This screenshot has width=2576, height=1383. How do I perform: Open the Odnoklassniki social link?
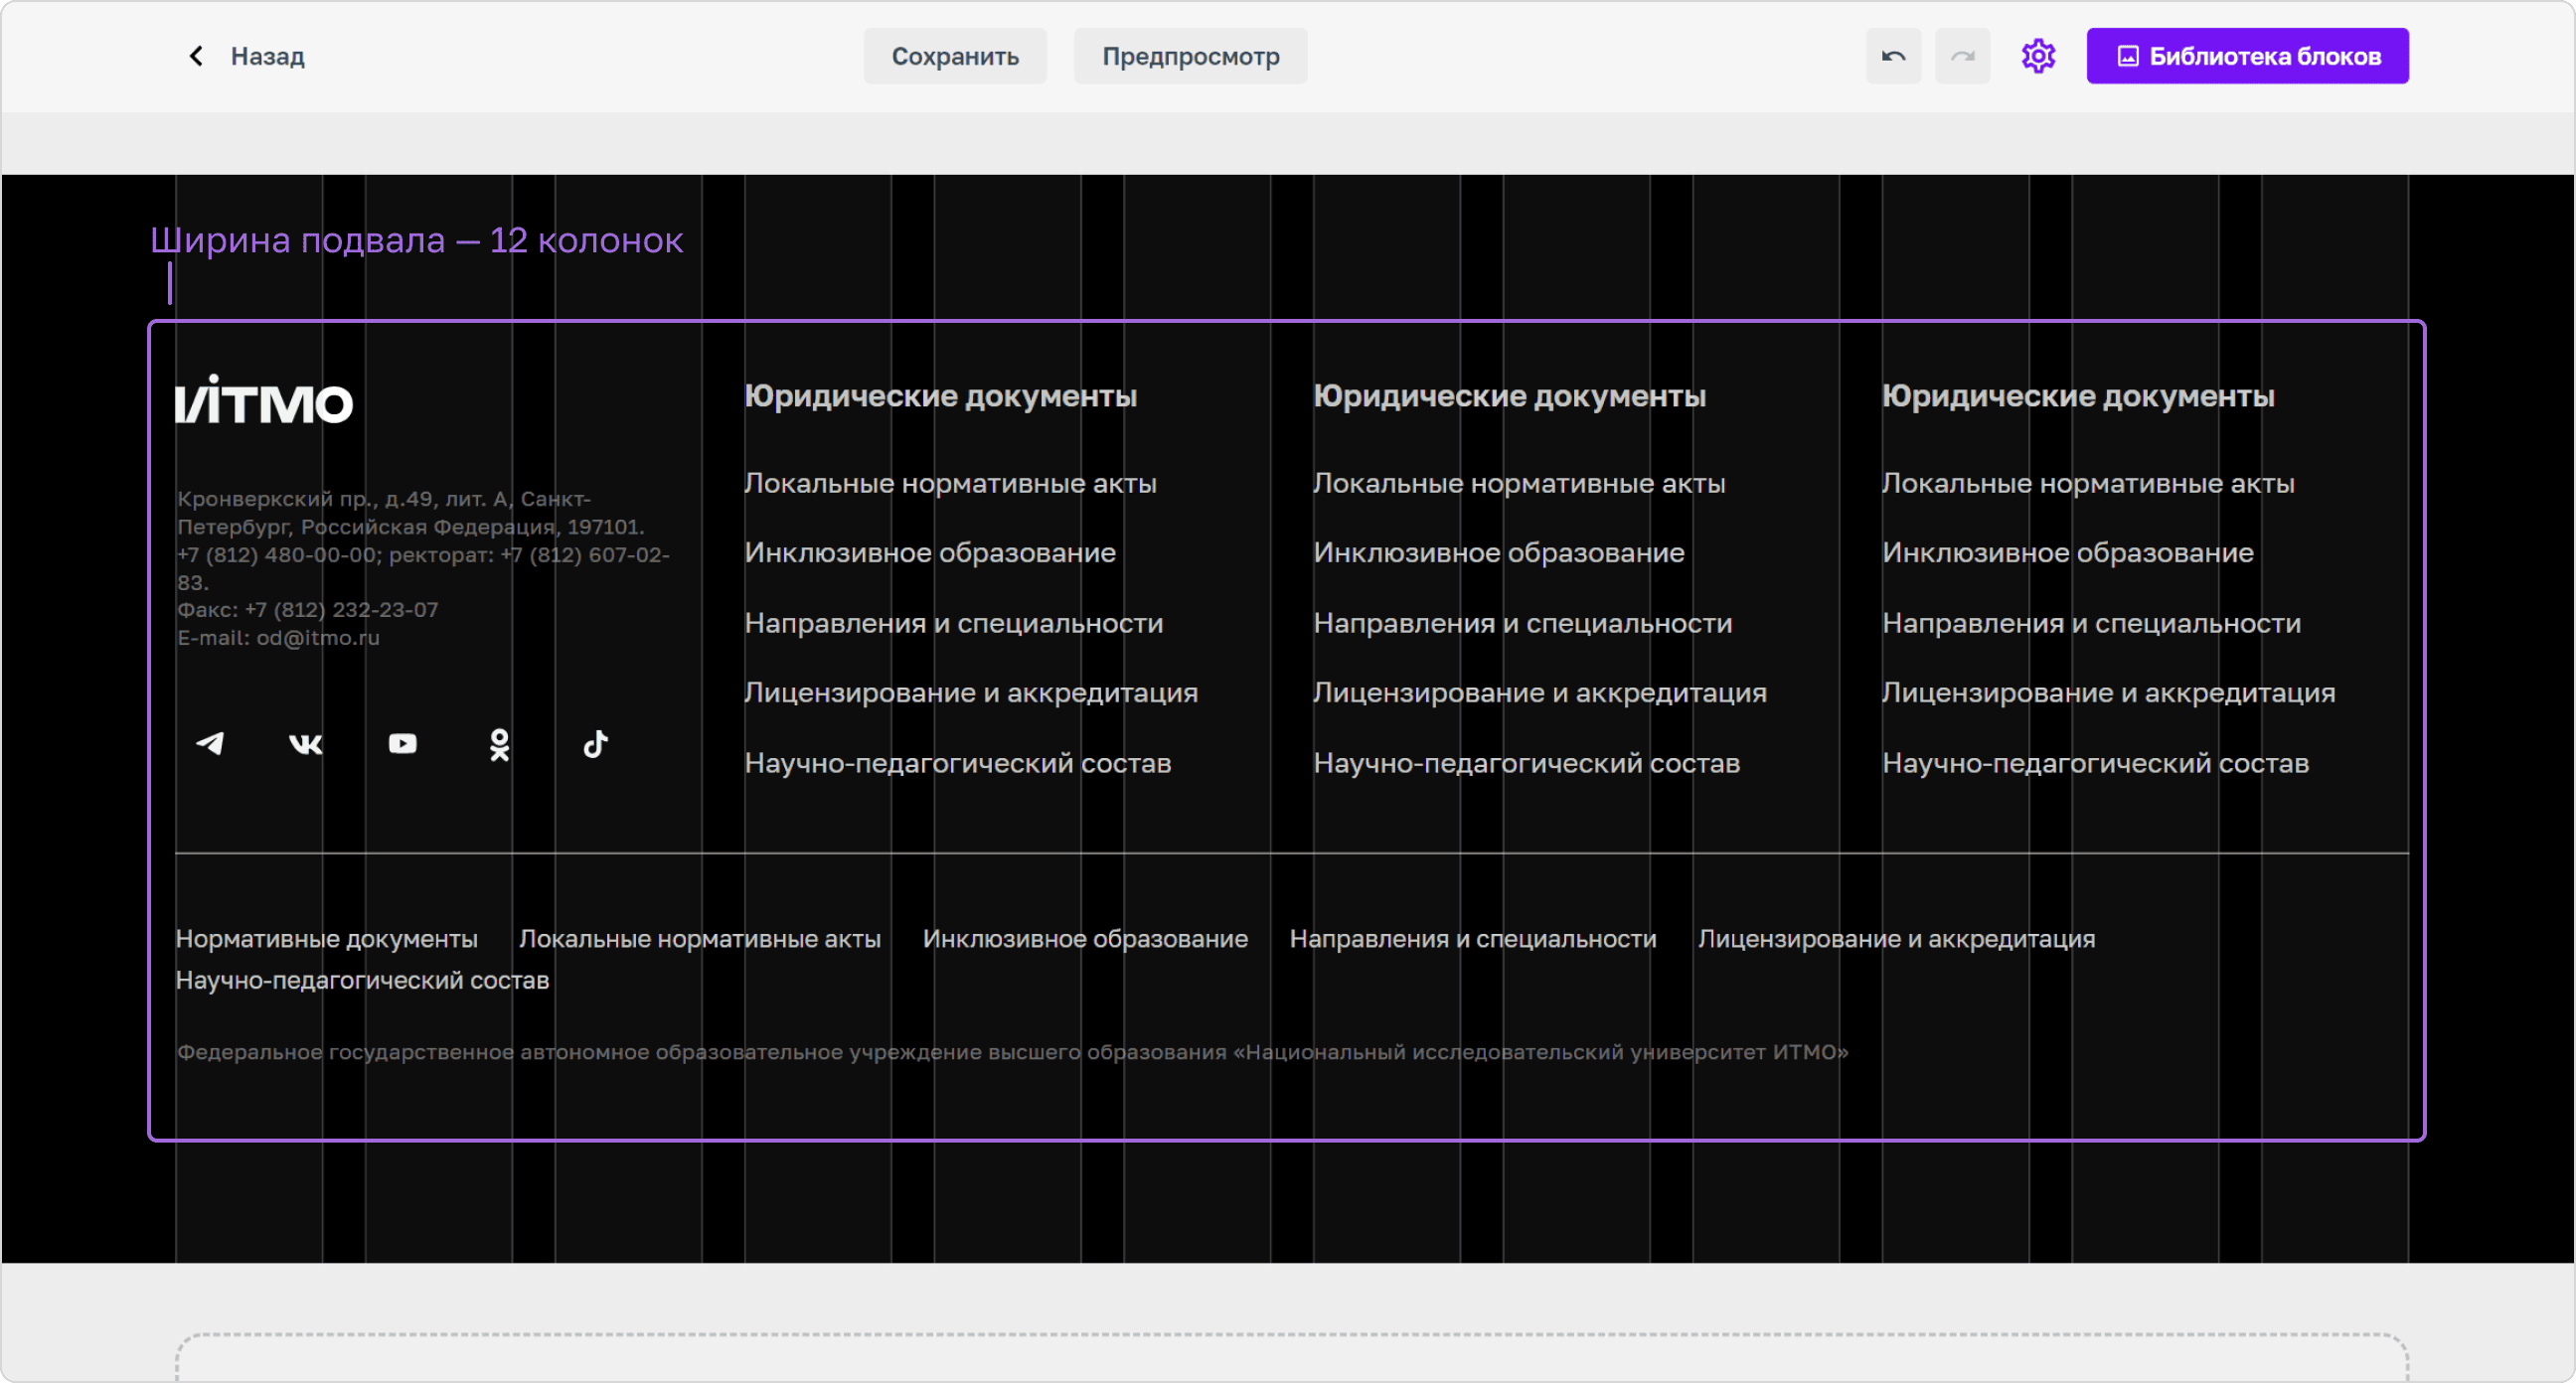pyautogui.click(x=499, y=744)
